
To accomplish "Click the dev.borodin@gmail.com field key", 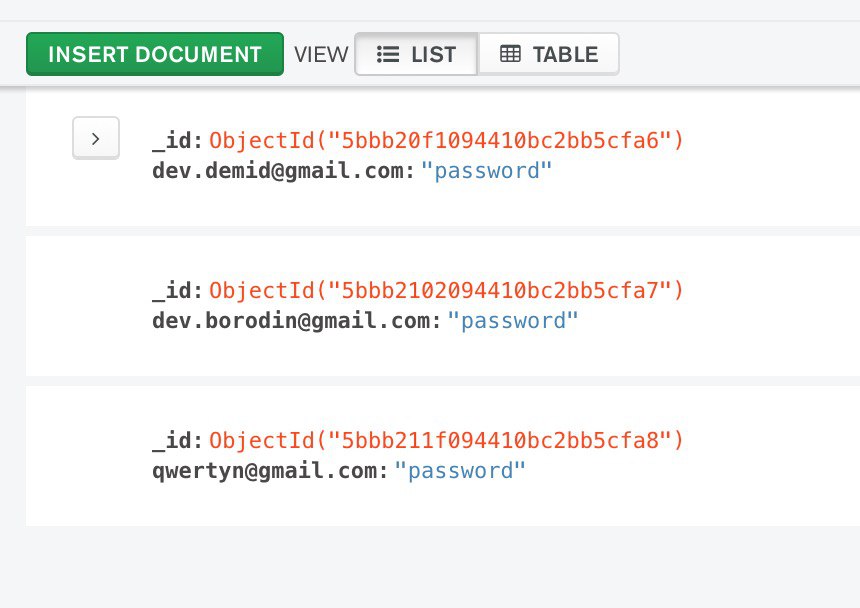I will 293,321.
